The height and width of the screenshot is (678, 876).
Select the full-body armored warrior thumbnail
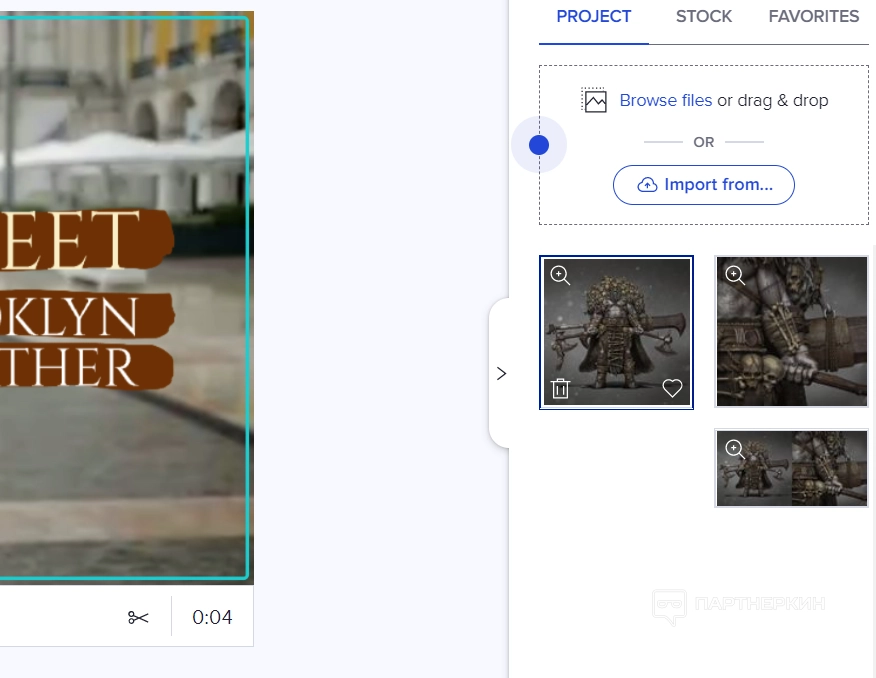[x=616, y=330]
